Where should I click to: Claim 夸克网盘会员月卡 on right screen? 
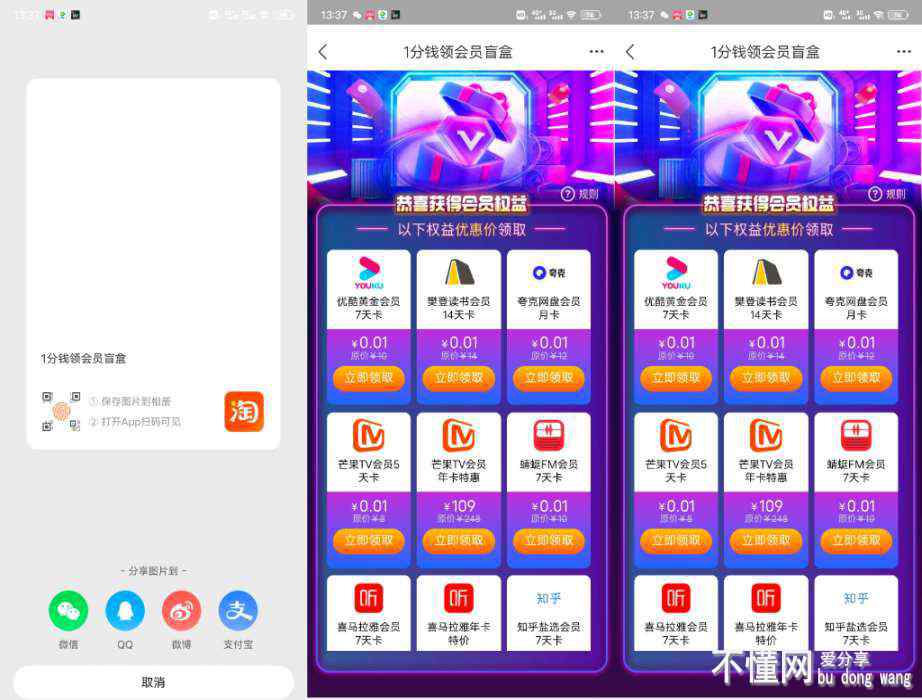click(856, 378)
